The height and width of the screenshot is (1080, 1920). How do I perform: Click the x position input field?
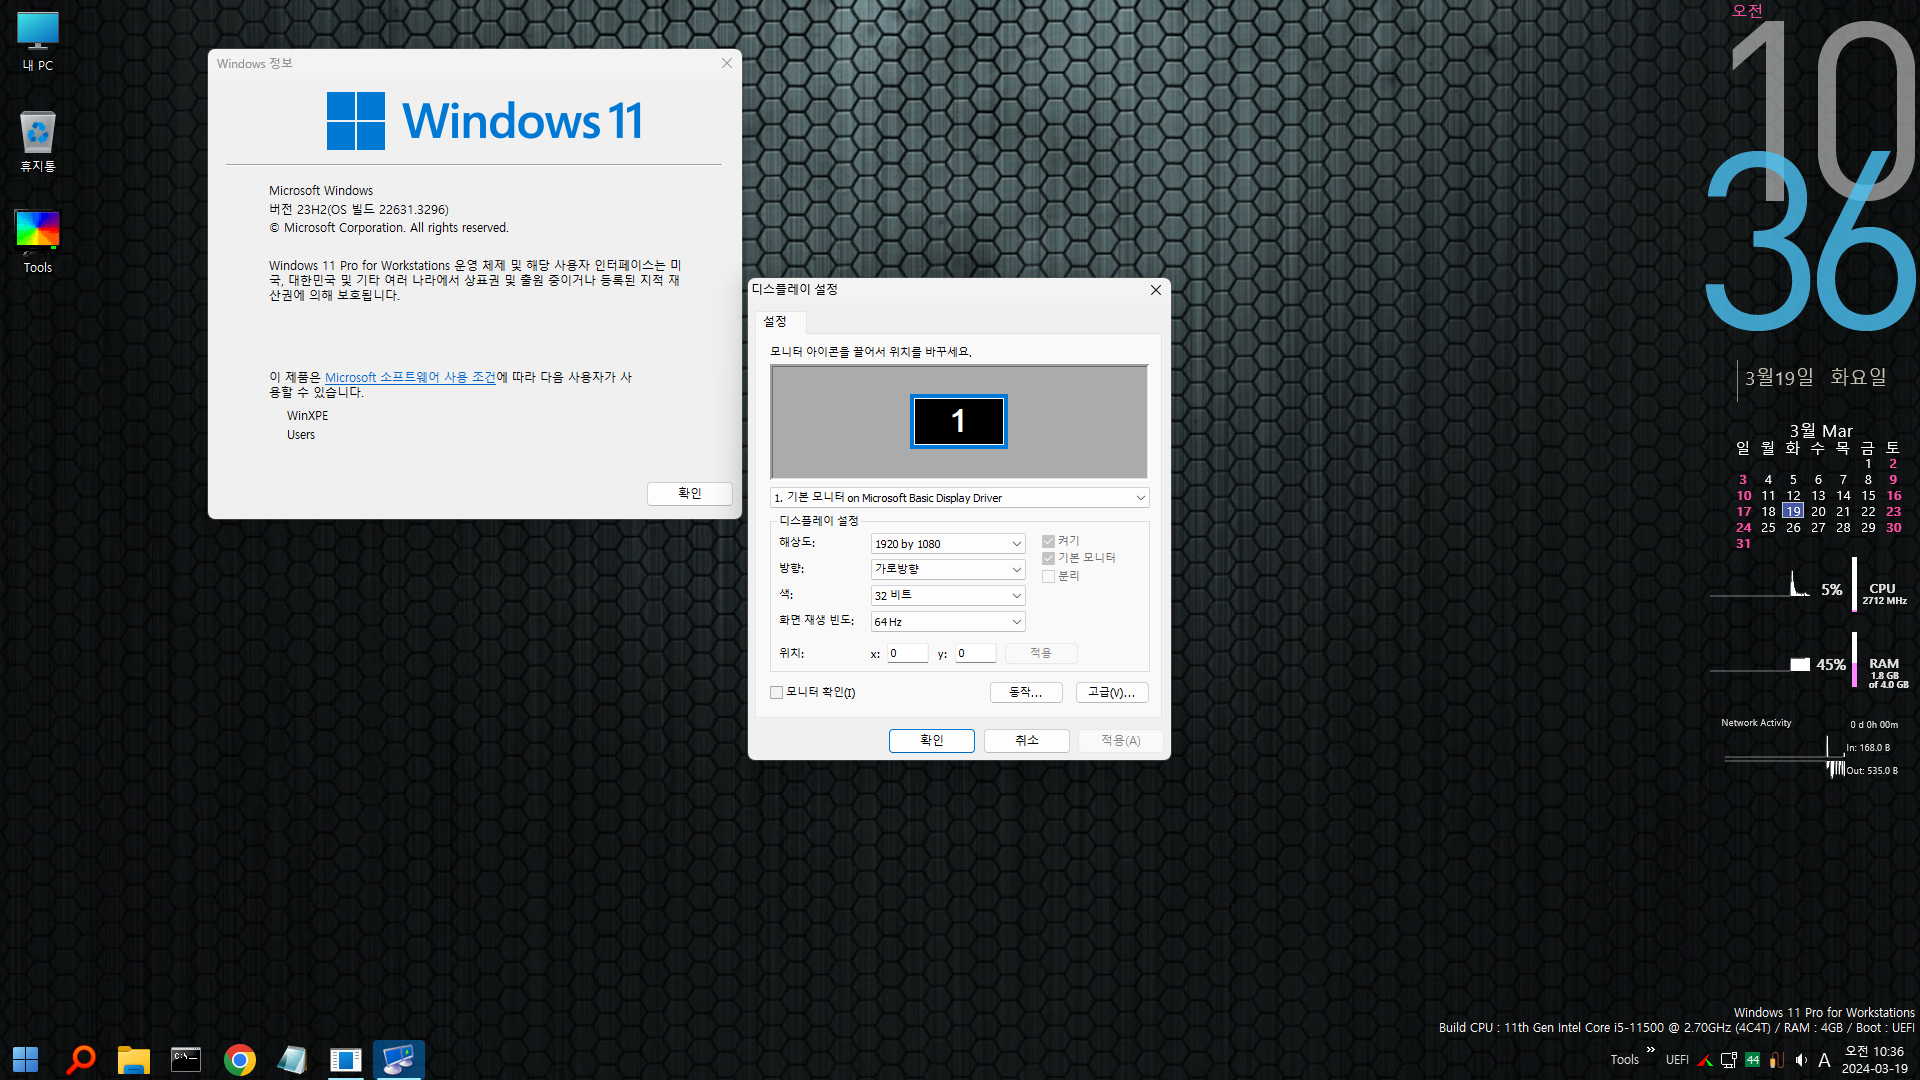[908, 653]
